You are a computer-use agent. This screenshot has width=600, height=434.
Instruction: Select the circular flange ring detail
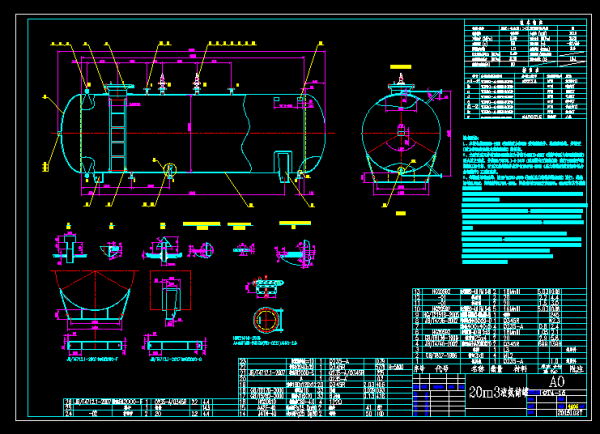click(264, 320)
